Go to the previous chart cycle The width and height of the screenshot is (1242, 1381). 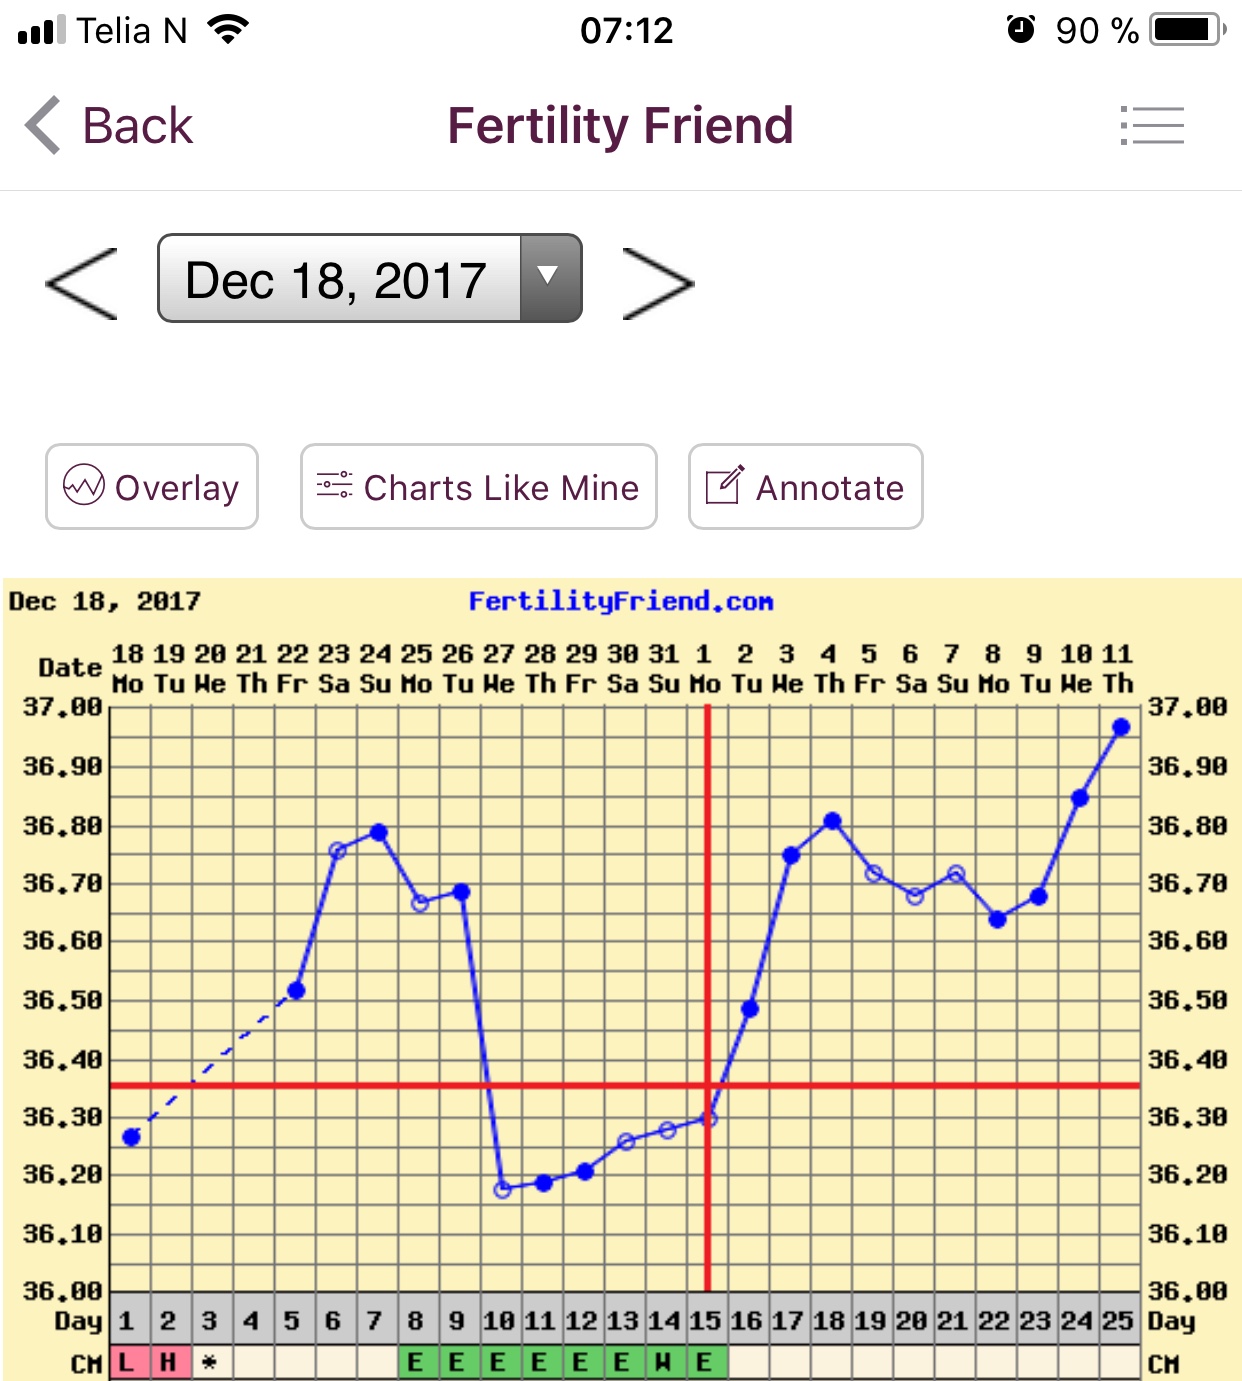click(x=82, y=284)
